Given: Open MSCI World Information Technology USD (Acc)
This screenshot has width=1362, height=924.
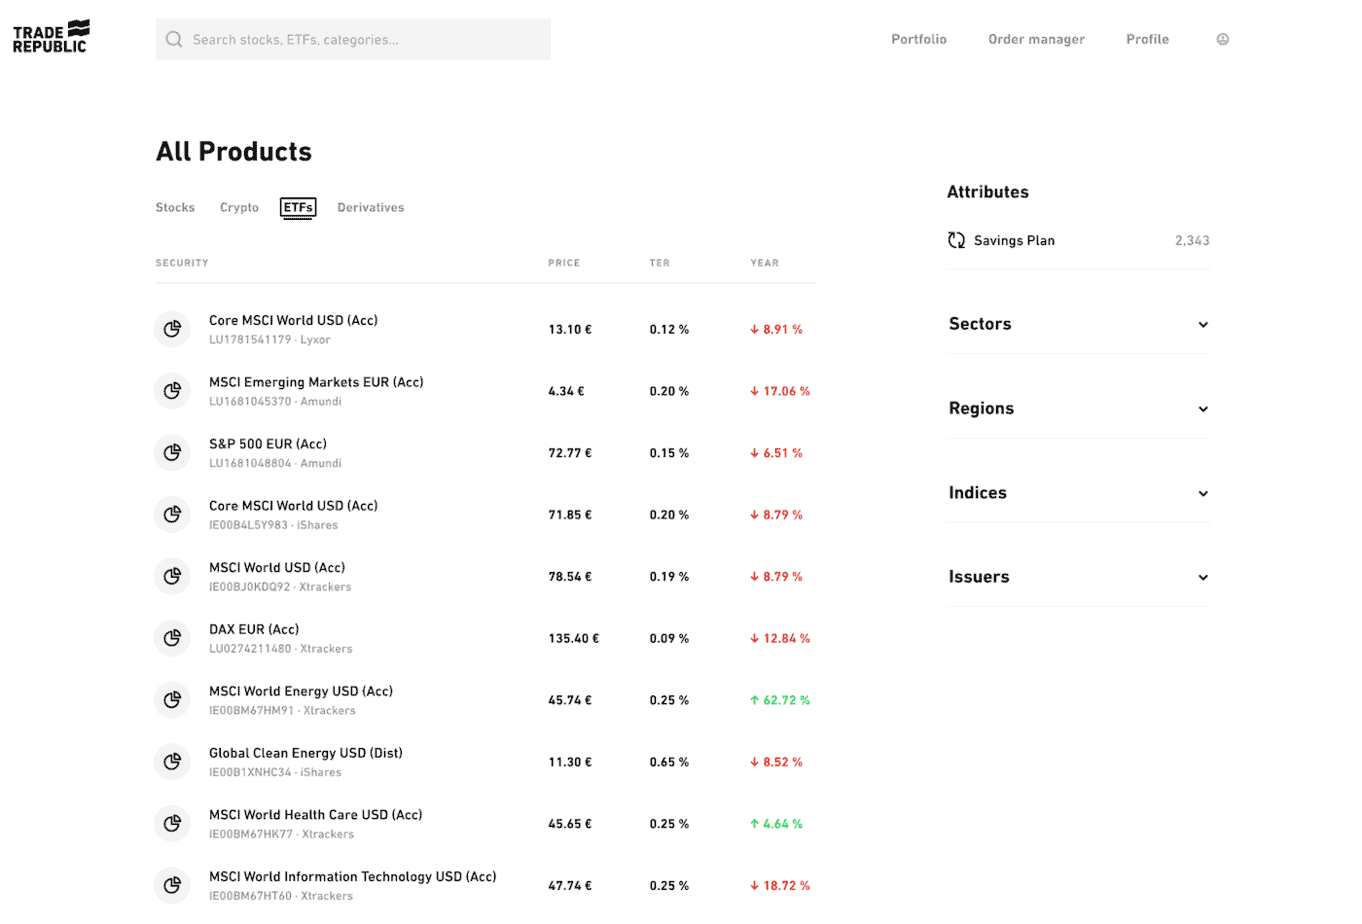Looking at the screenshot, I should 484,886.
